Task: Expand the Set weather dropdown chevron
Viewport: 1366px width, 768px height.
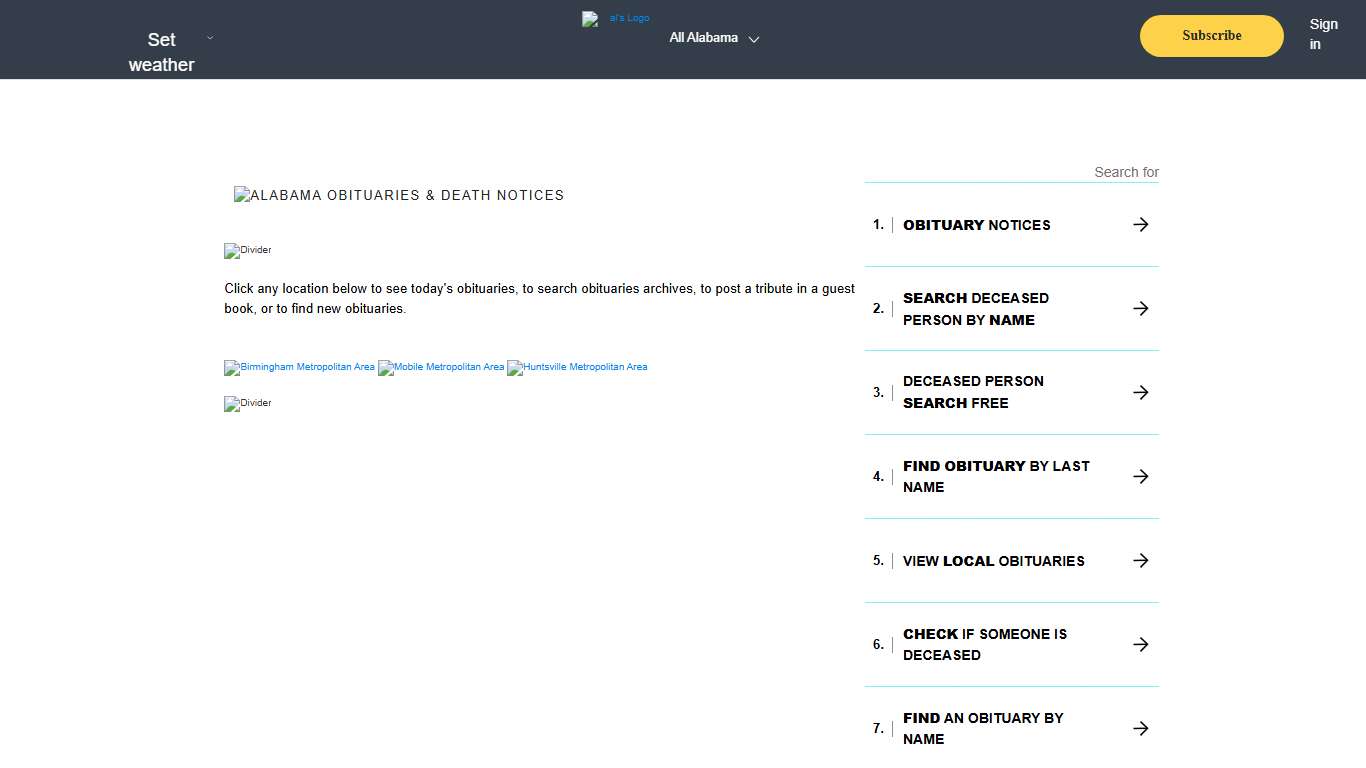Action: tap(210, 38)
